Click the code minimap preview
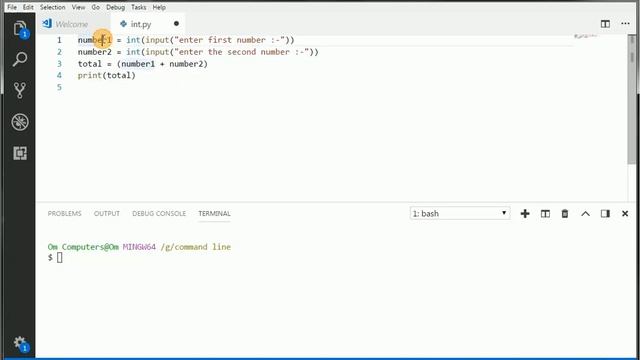 [x=586, y=37]
